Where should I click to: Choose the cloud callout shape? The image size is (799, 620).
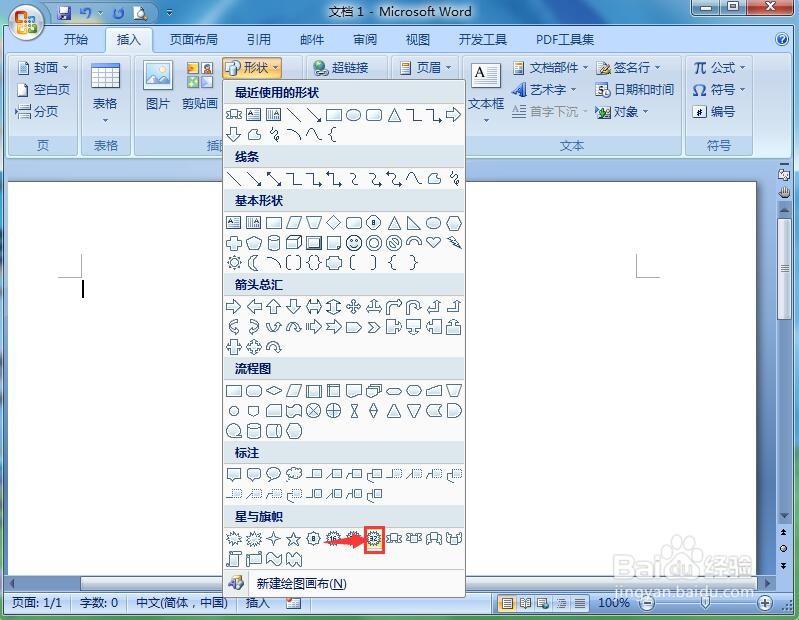[x=294, y=474]
